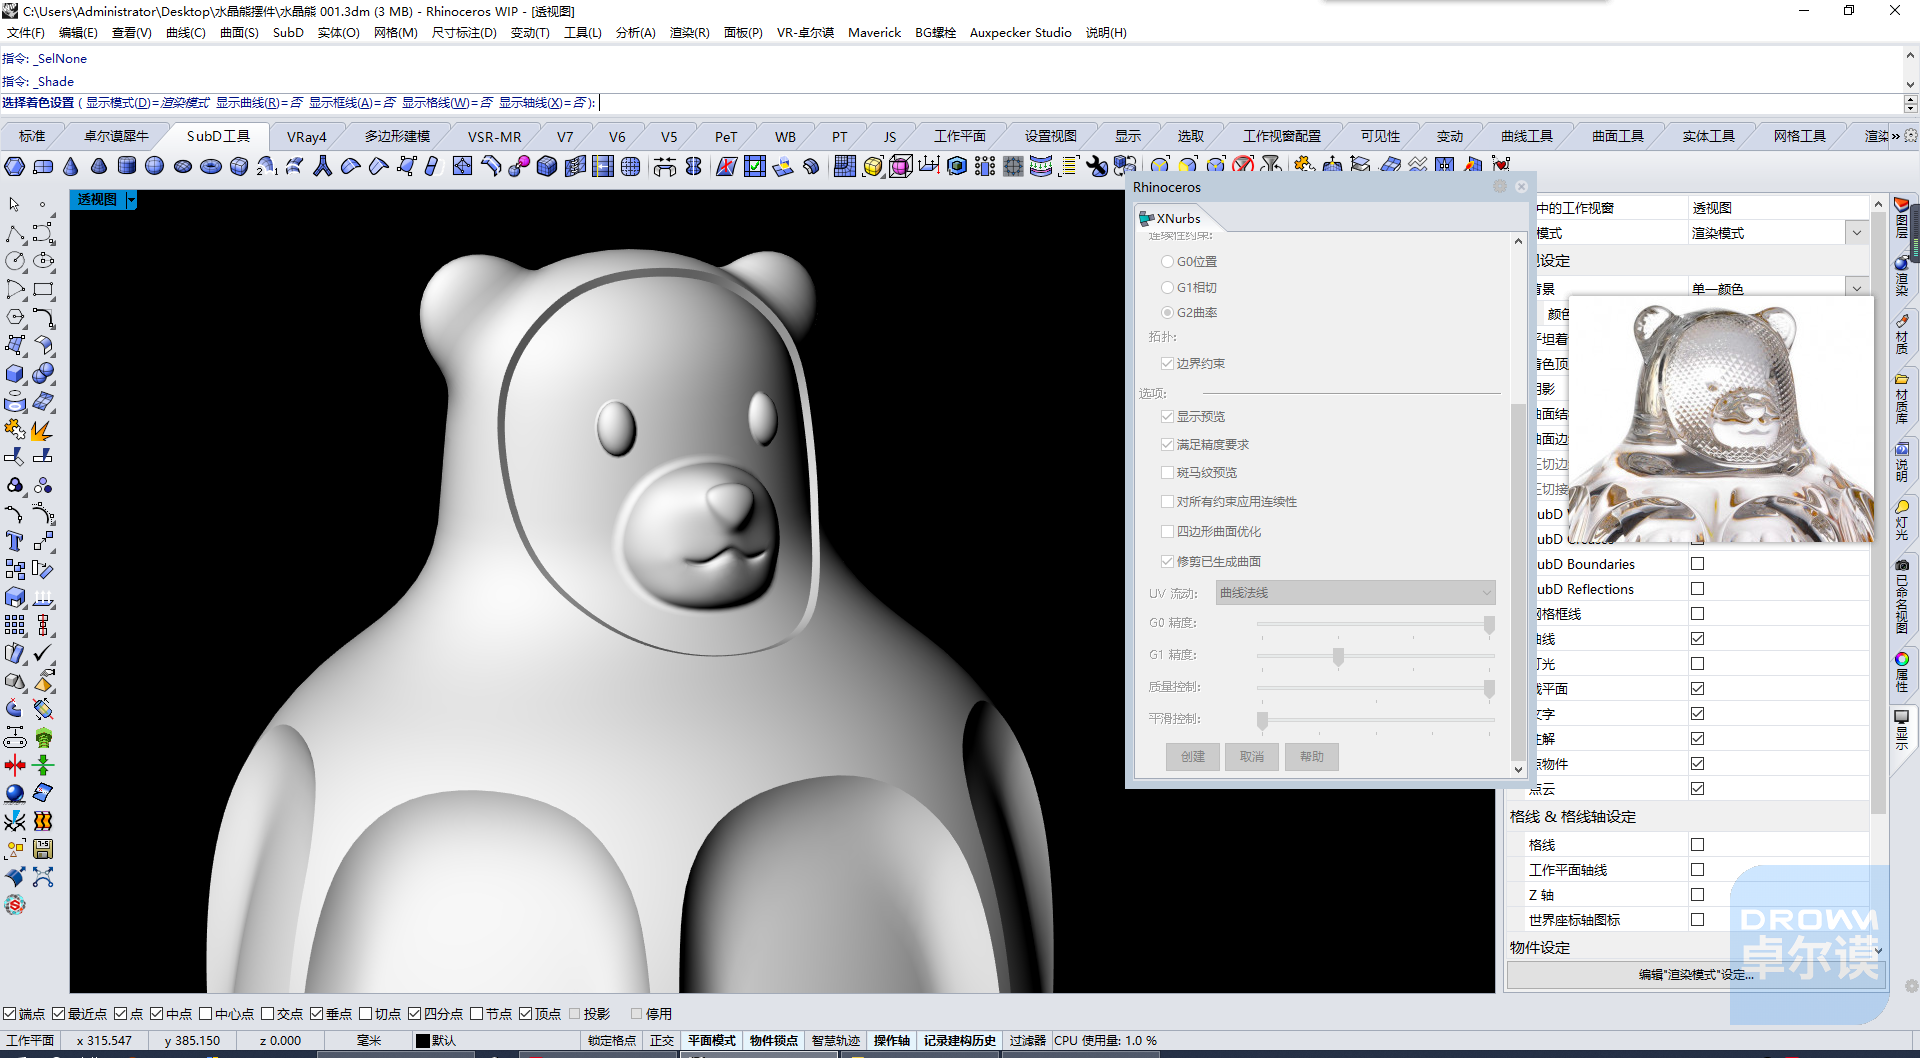Select the SubD torus tool icon
This screenshot has width=1920, height=1058.
211,166
